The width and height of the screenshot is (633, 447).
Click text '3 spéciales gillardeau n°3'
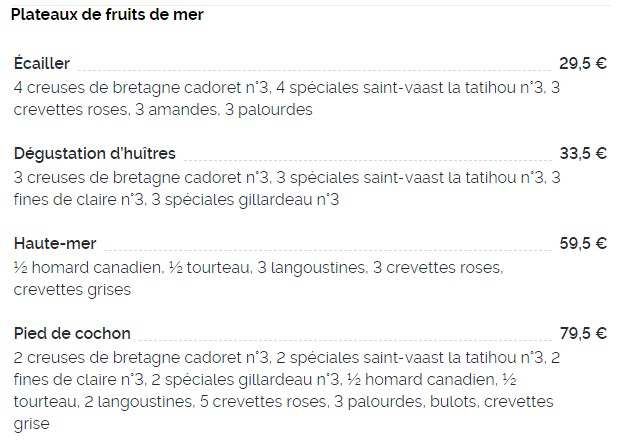tap(245, 200)
